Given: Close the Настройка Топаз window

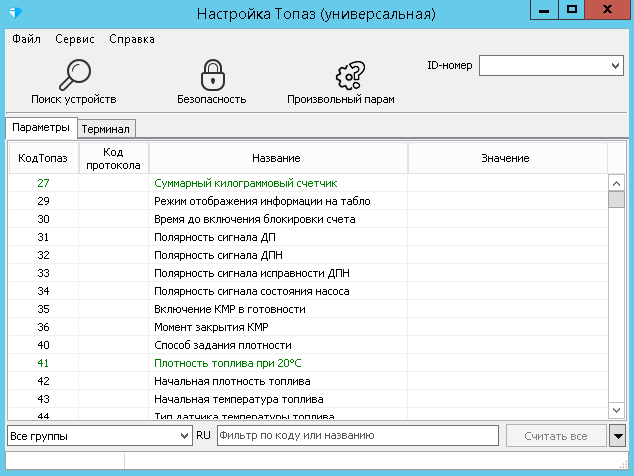Looking at the screenshot, I should 608,9.
